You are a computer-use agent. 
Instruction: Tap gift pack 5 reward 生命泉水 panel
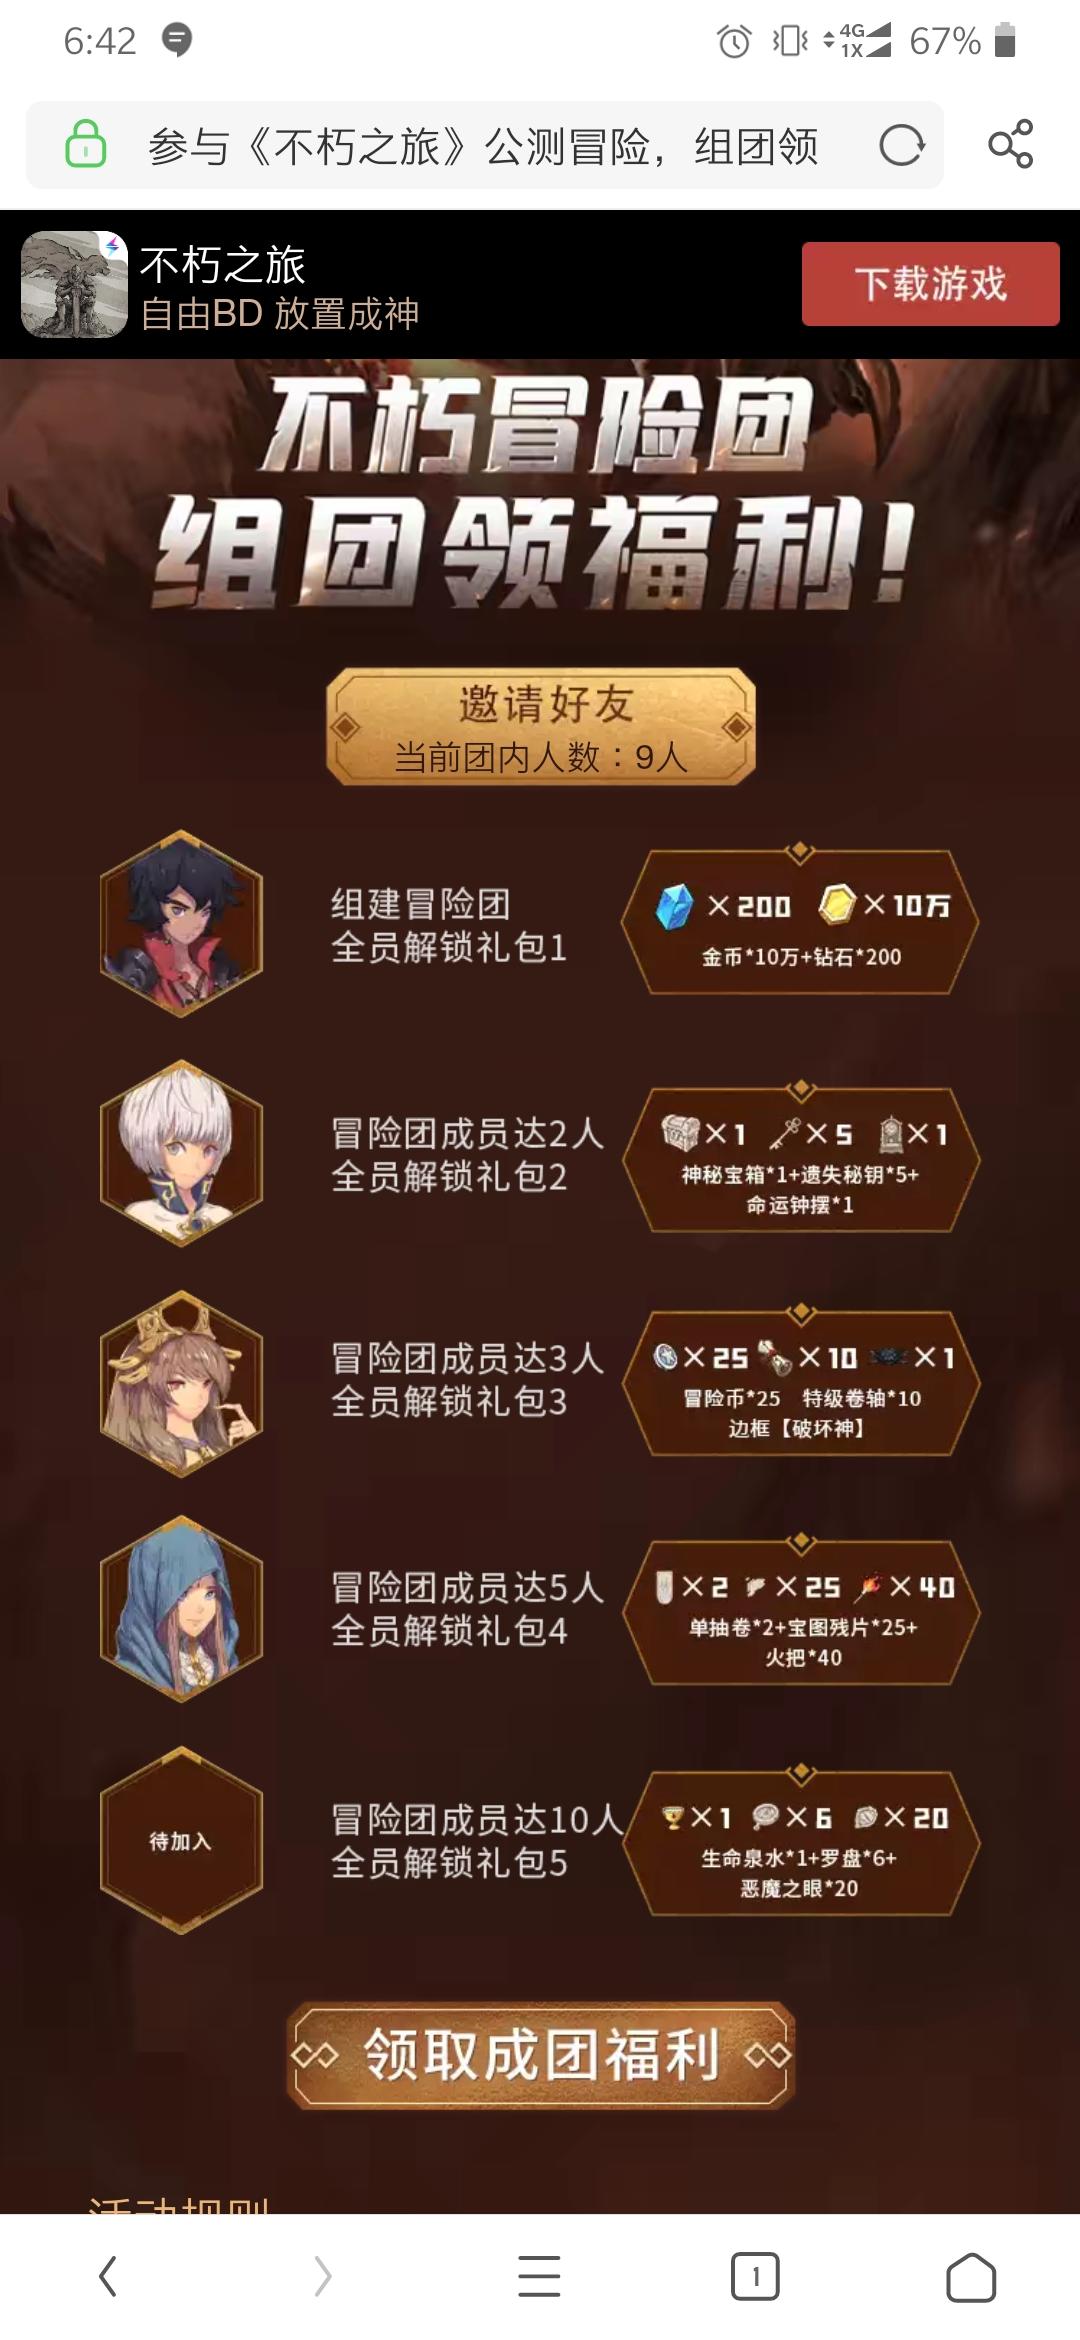[800, 1843]
